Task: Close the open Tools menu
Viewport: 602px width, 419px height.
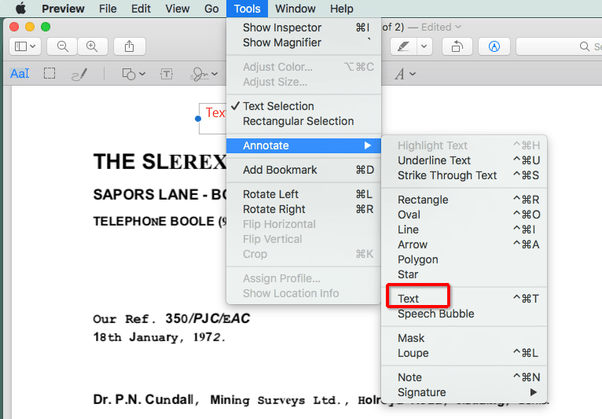Action: click(247, 8)
